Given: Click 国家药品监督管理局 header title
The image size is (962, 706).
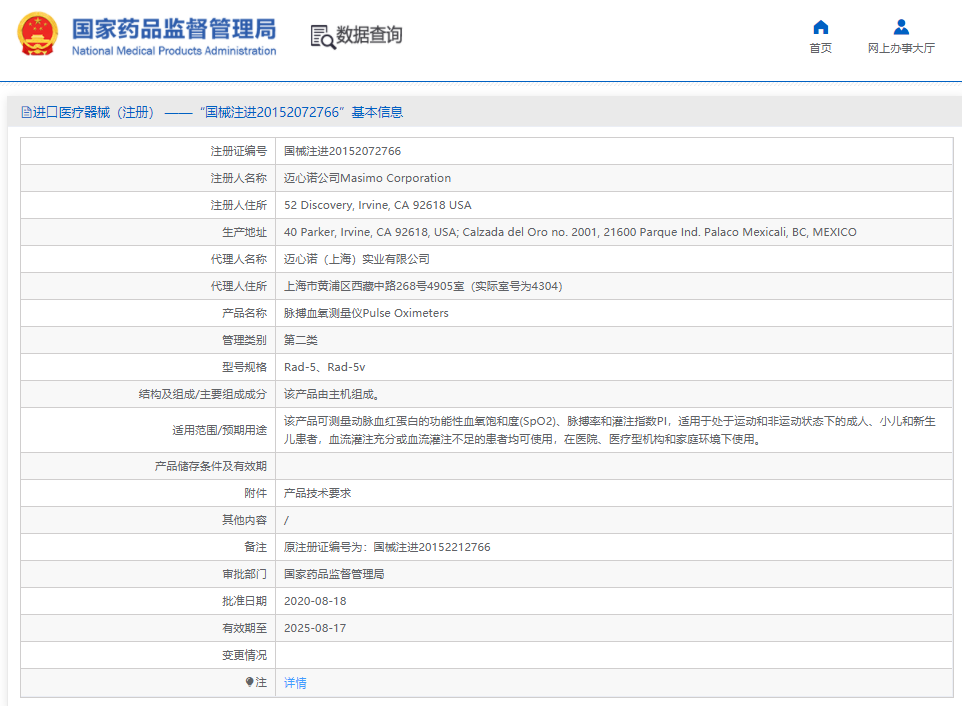Looking at the screenshot, I should 174,29.
